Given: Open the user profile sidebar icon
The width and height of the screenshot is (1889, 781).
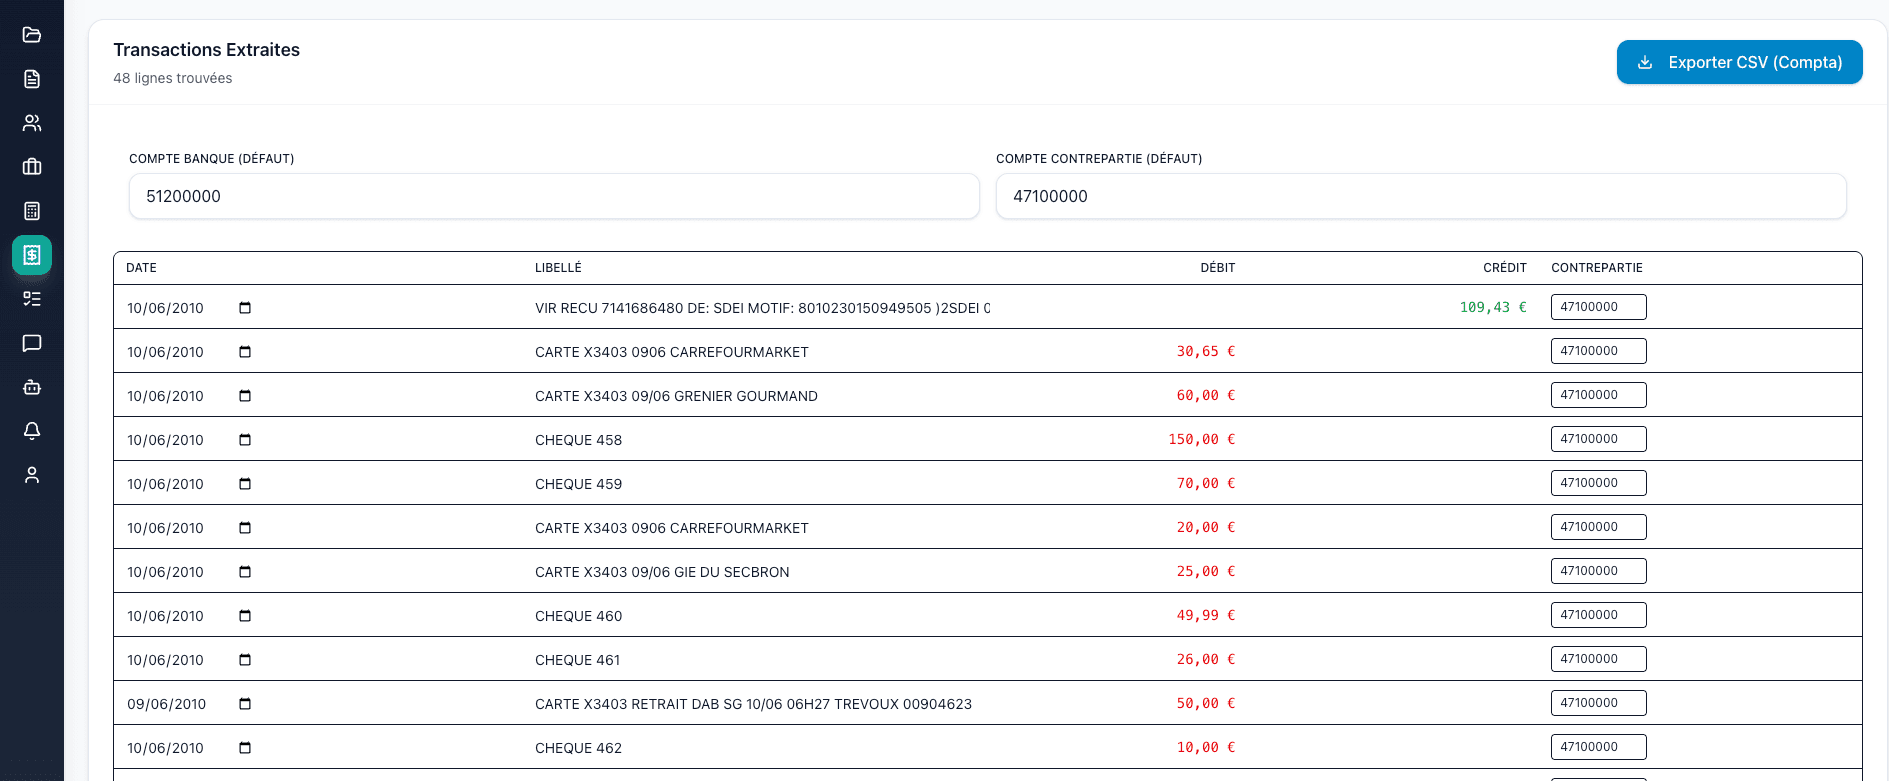Looking at the screenshot, I should (32, 475).
